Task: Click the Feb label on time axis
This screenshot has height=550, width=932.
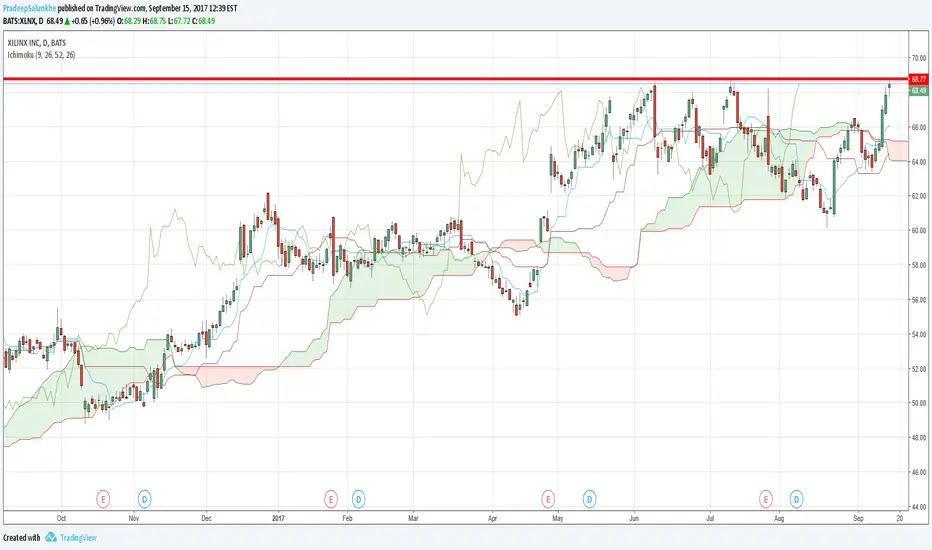Action: (x=347, y=518)
